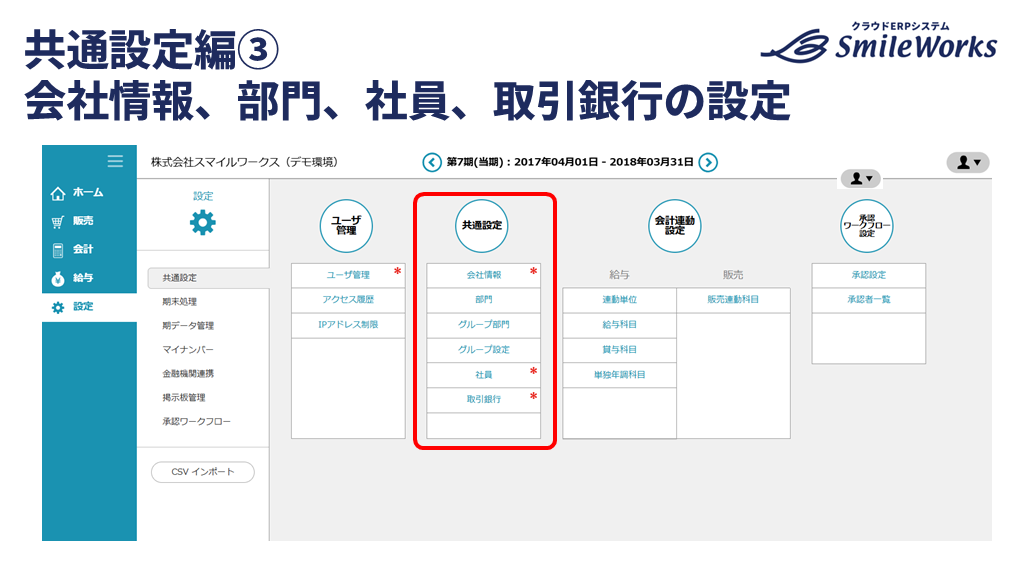Open the IPアドレス制限 link
Viewport: 1024px width, 576px height.
(x=348, y=325)
